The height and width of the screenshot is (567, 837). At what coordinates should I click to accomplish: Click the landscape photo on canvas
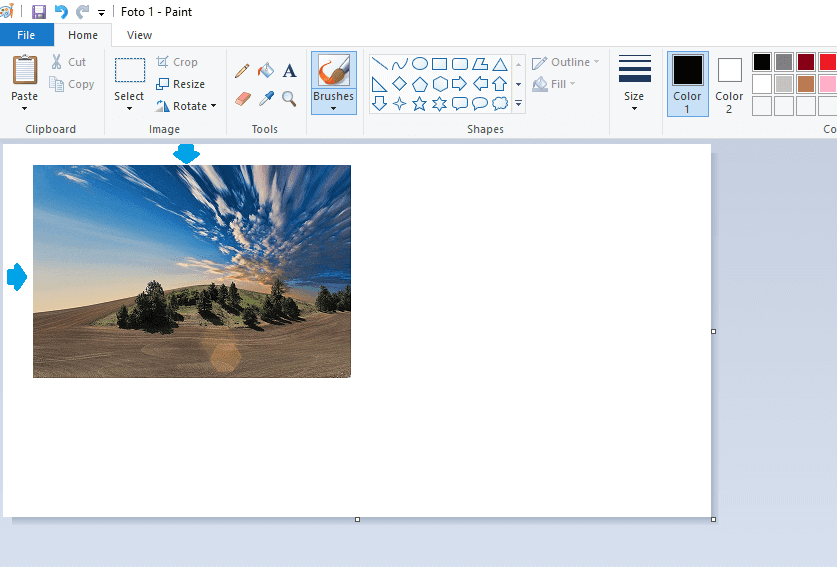pos(192,271)
